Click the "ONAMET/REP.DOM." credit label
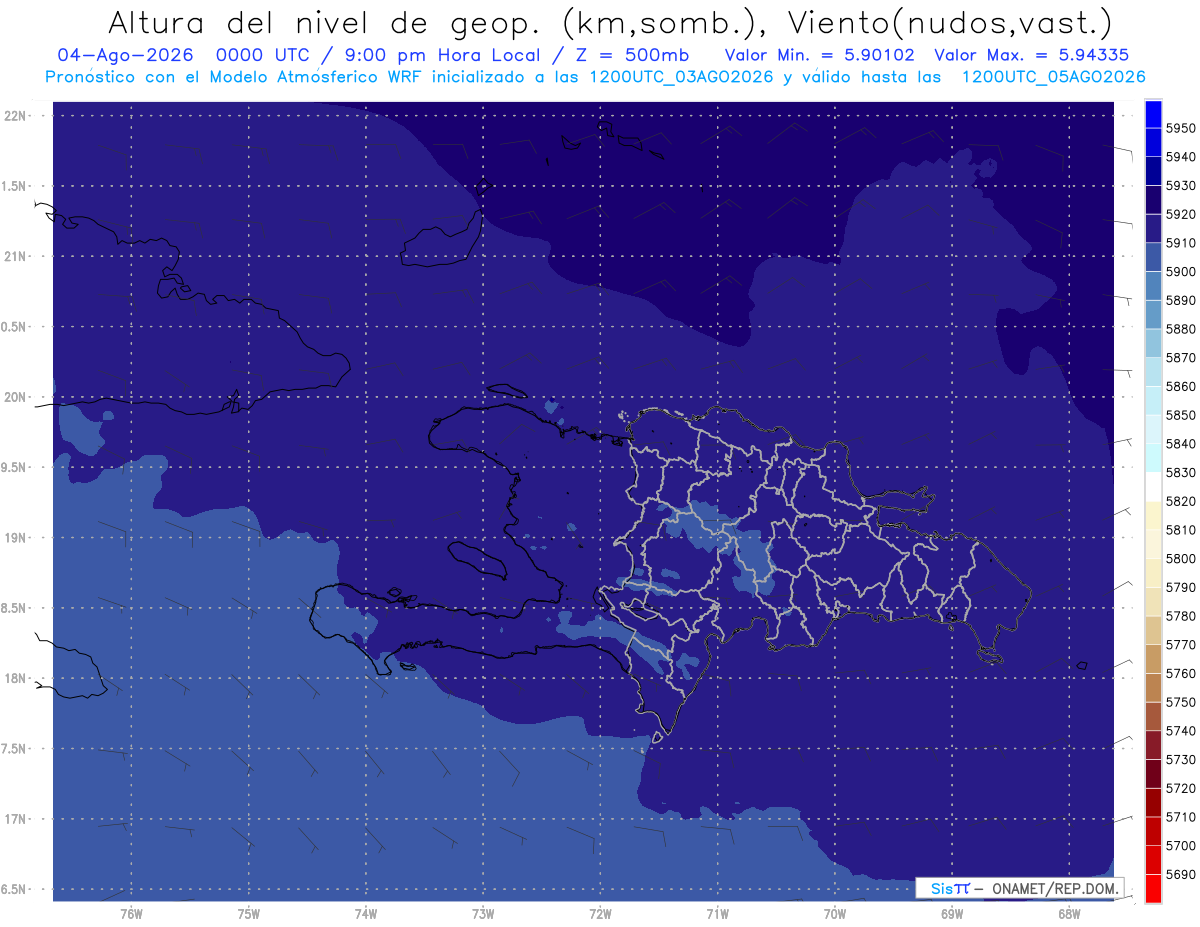Viewport: 1200px width, 927px height. click(1054, 888)
